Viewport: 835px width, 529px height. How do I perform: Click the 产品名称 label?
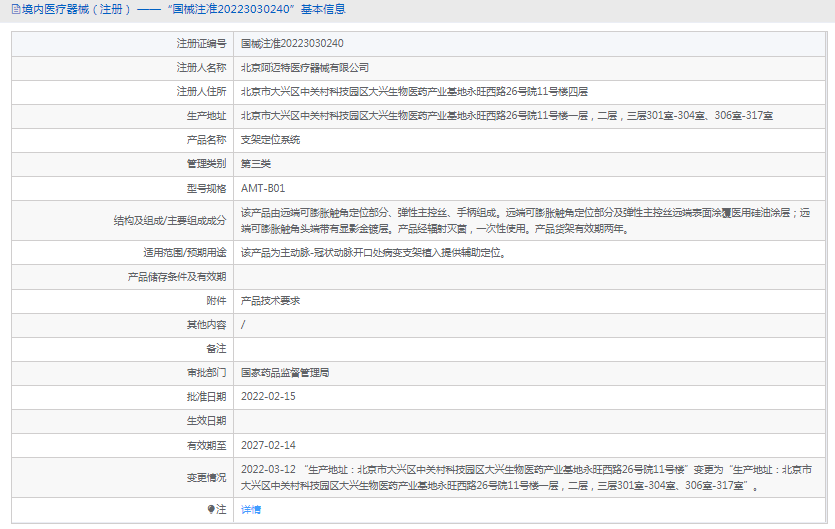206,140
